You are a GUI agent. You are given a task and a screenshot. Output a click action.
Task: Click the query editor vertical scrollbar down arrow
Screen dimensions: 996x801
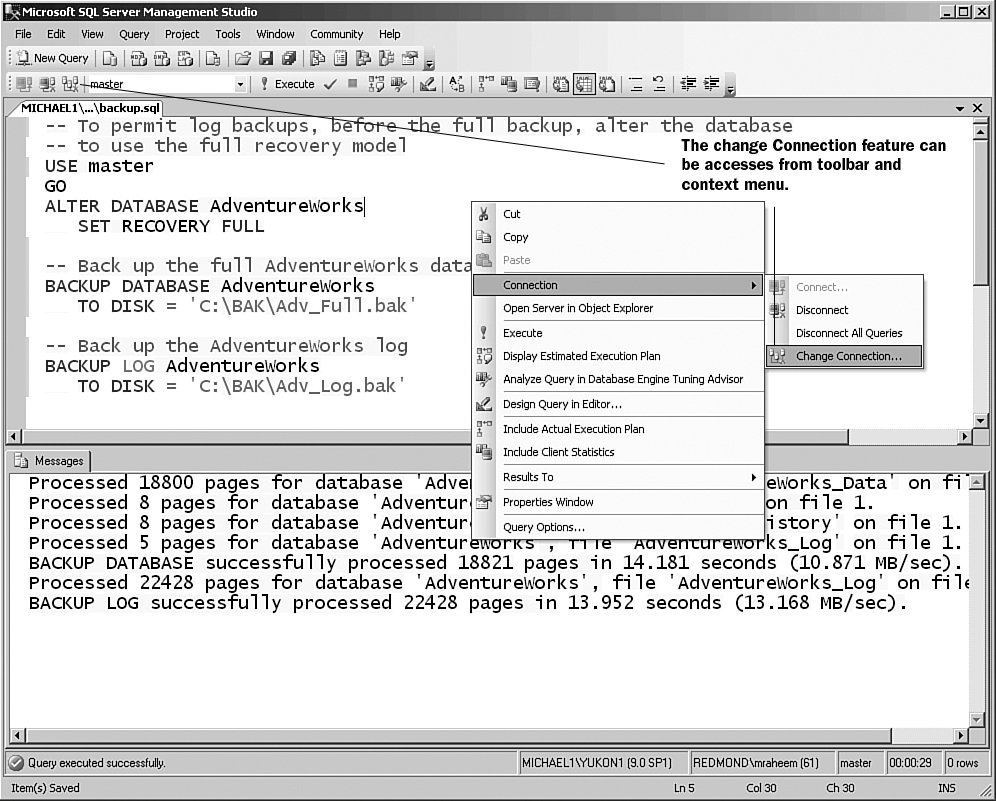pos(980,421)
